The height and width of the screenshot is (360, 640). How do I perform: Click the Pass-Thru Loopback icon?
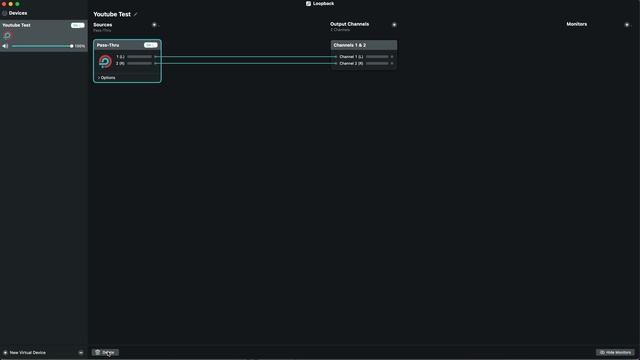pos(105,62)
